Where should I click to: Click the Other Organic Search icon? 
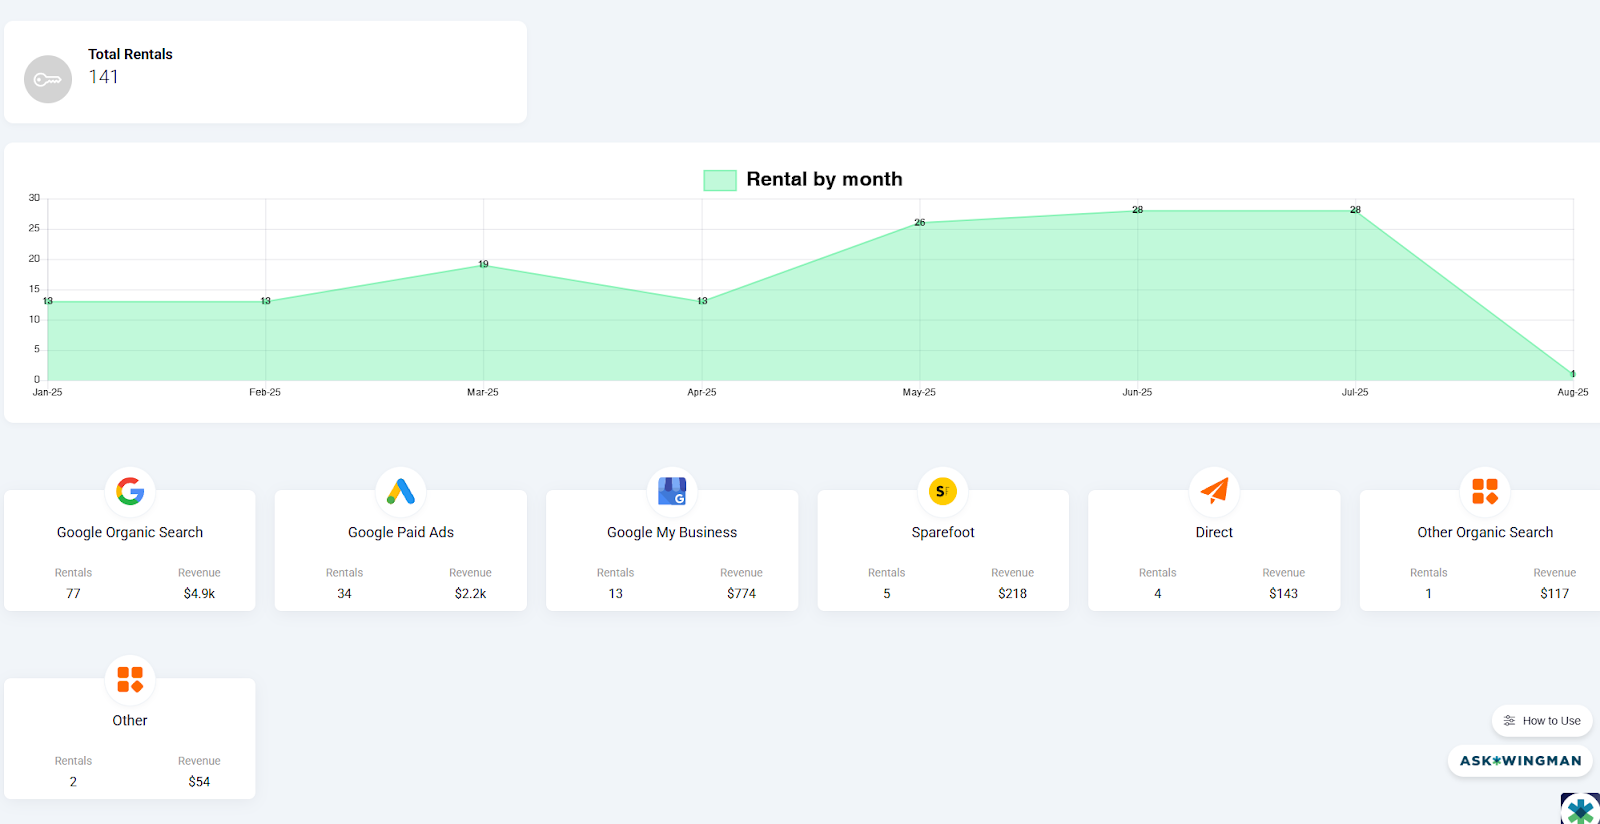pos(1485,491)
